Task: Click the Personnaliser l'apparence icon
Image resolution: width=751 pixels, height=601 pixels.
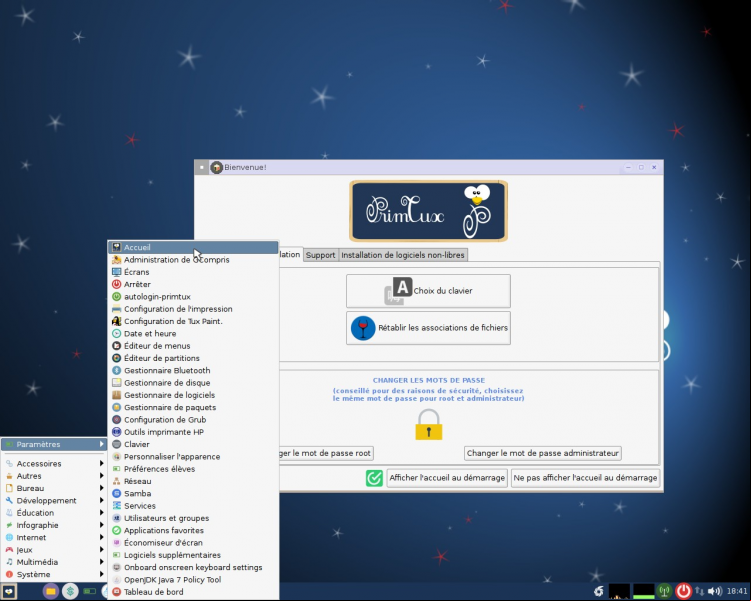Action: [116, 457]
